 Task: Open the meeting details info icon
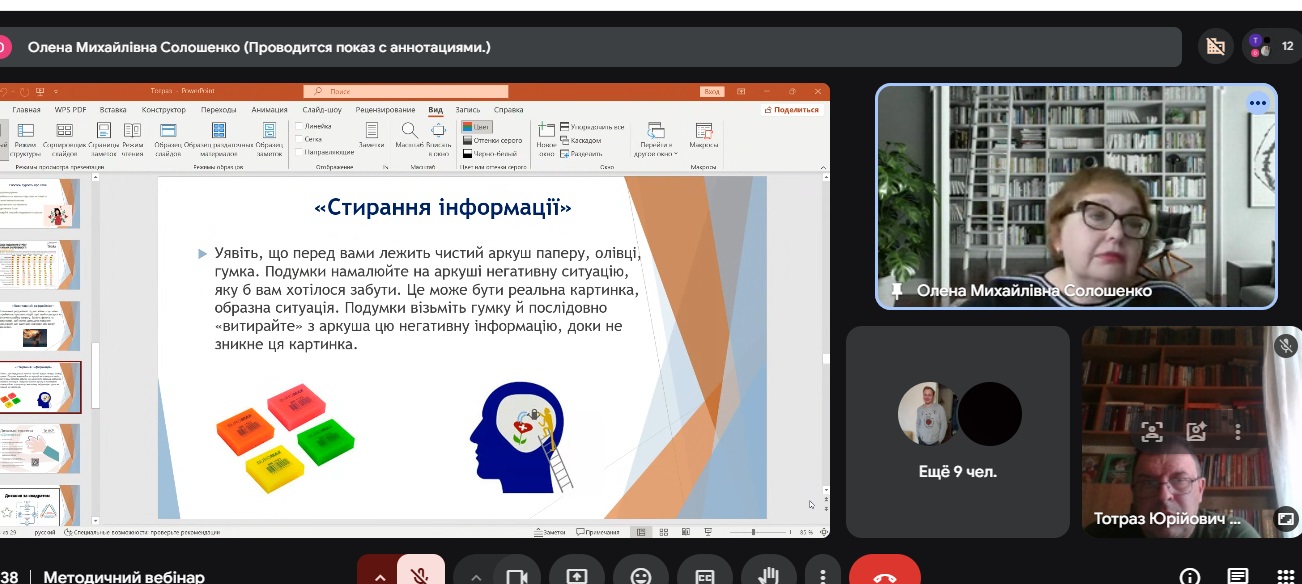pos(1190,576)
